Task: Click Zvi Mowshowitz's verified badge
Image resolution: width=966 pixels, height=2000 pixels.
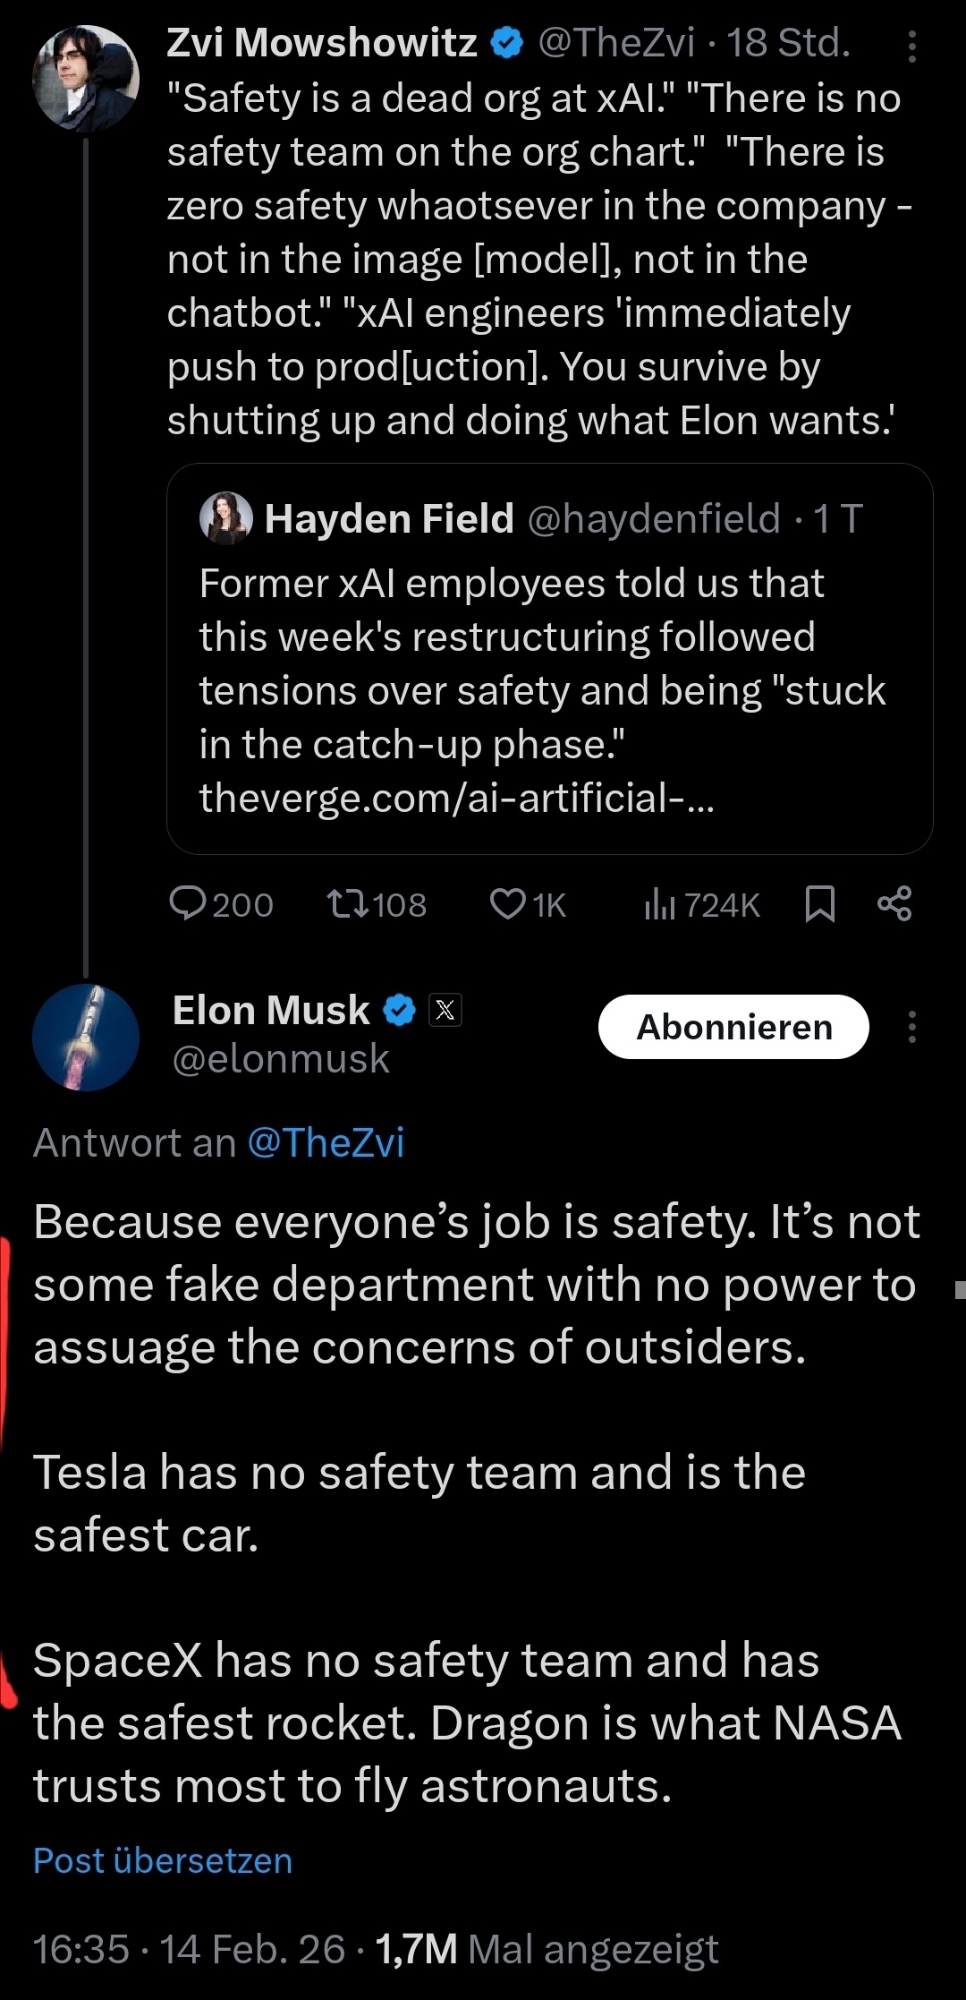Action: point(508,43)
